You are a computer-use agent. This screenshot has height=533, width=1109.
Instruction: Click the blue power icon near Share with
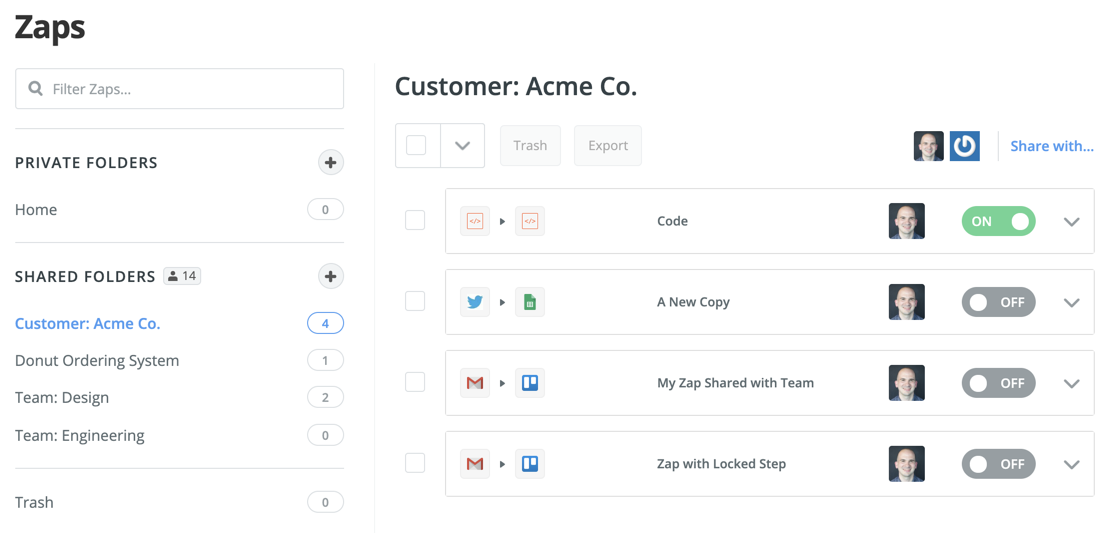tap(964, 146)
